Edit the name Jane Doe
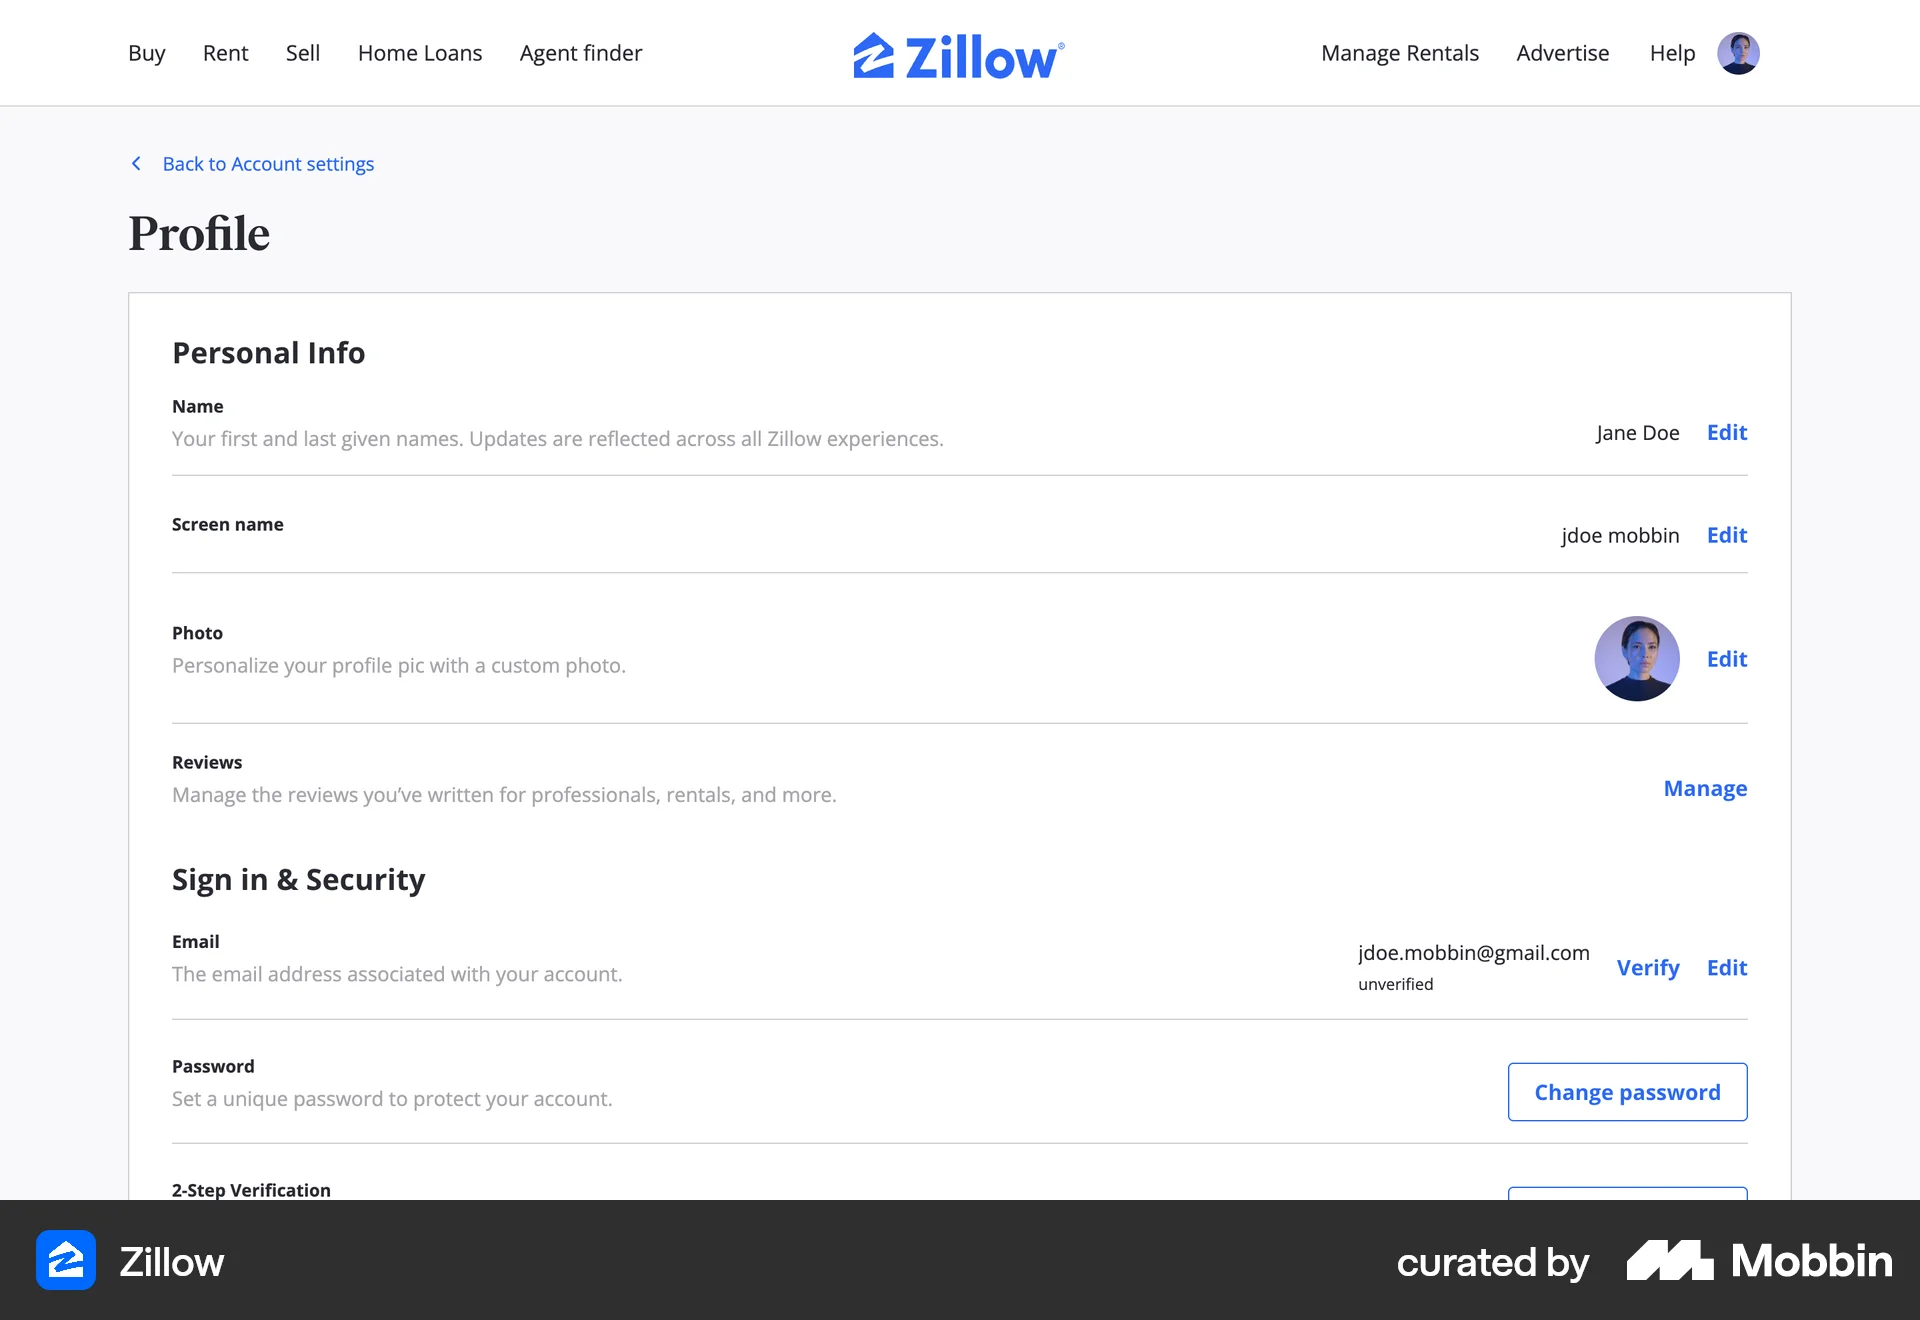Viewport: 1920px width, 1320px height. tap(1727, 432)
